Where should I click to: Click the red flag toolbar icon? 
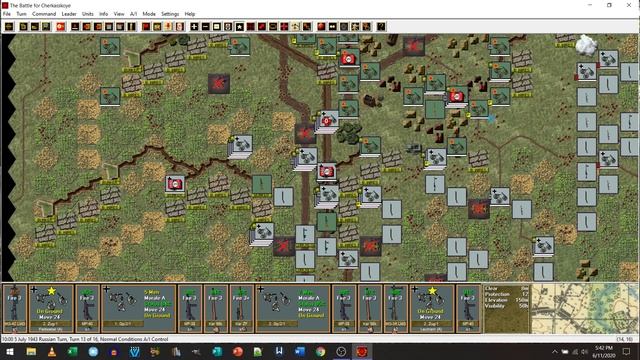[x=146, y=27]
